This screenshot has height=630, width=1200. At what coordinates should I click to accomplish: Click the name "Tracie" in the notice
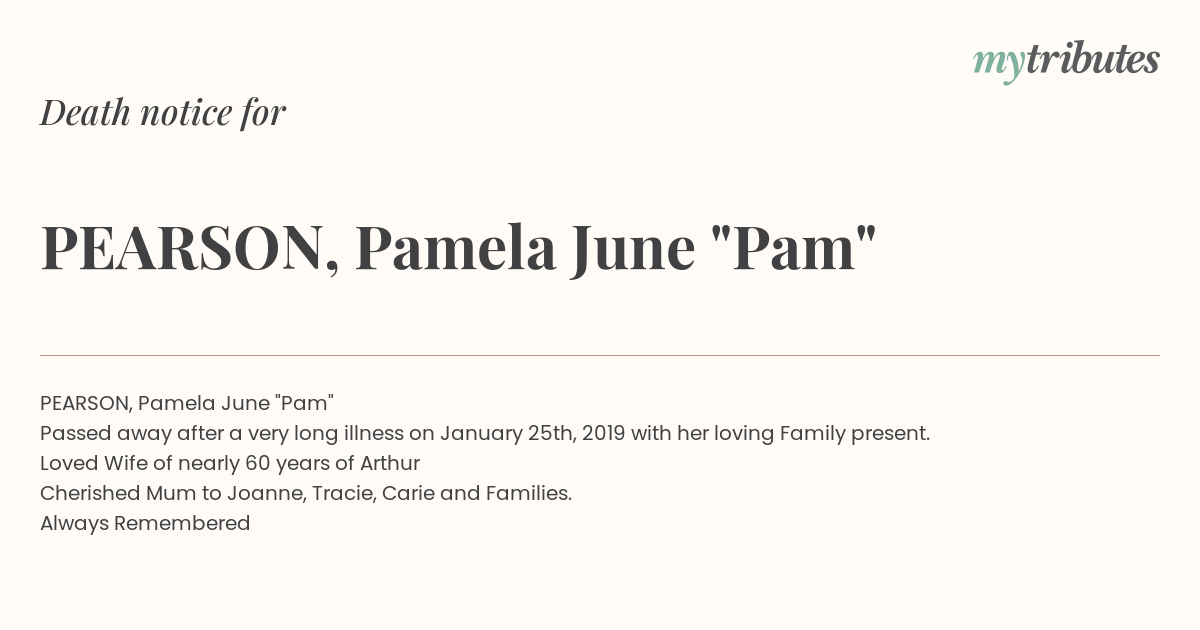(x=346, y=494)
